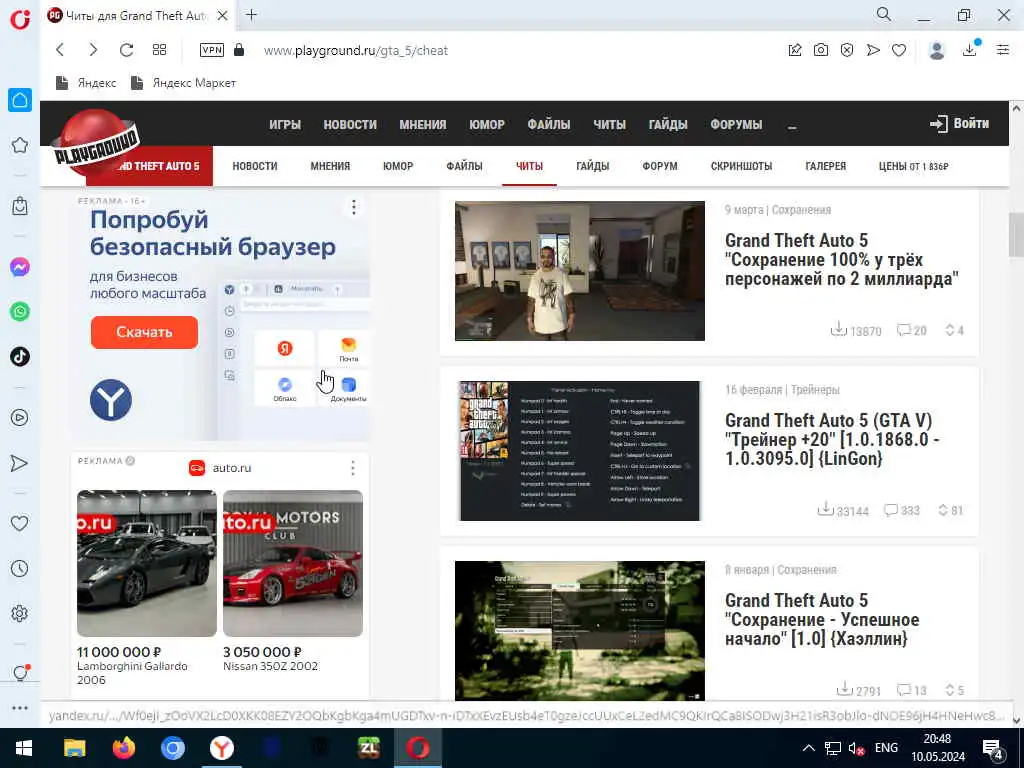Viewport: 1024px width, 768px height.
Task: Open WhatsApp in sidebar
Action: tap(20, 312)
